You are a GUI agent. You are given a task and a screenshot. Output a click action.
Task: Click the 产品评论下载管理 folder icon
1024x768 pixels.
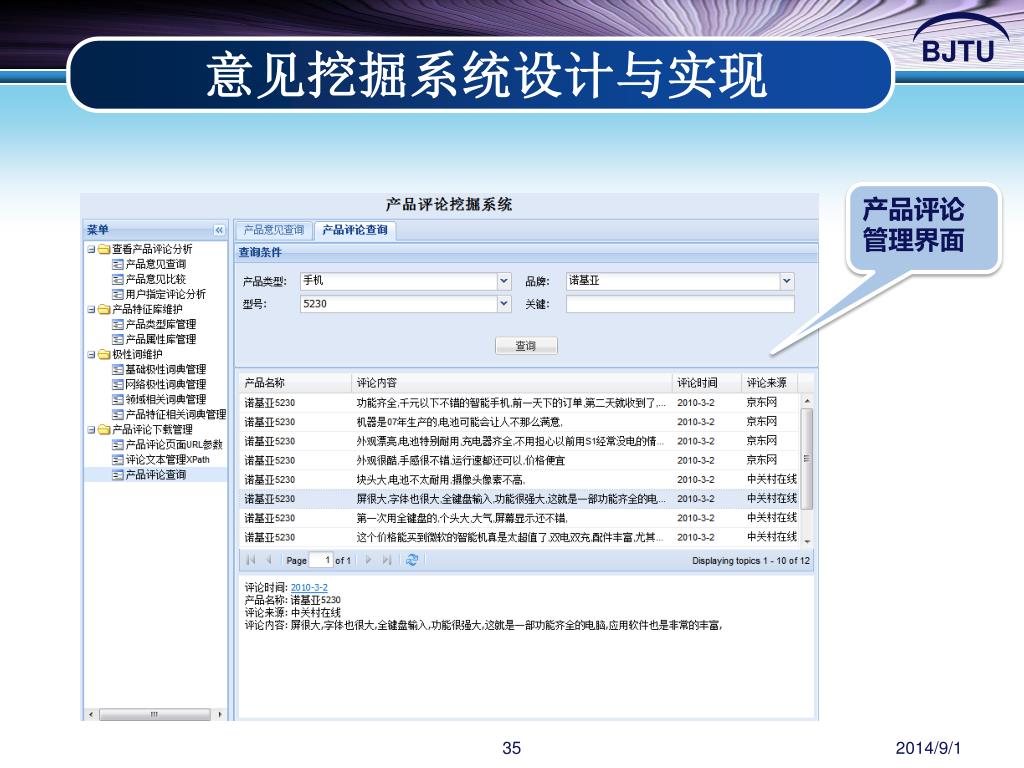(x=104, y=430)
